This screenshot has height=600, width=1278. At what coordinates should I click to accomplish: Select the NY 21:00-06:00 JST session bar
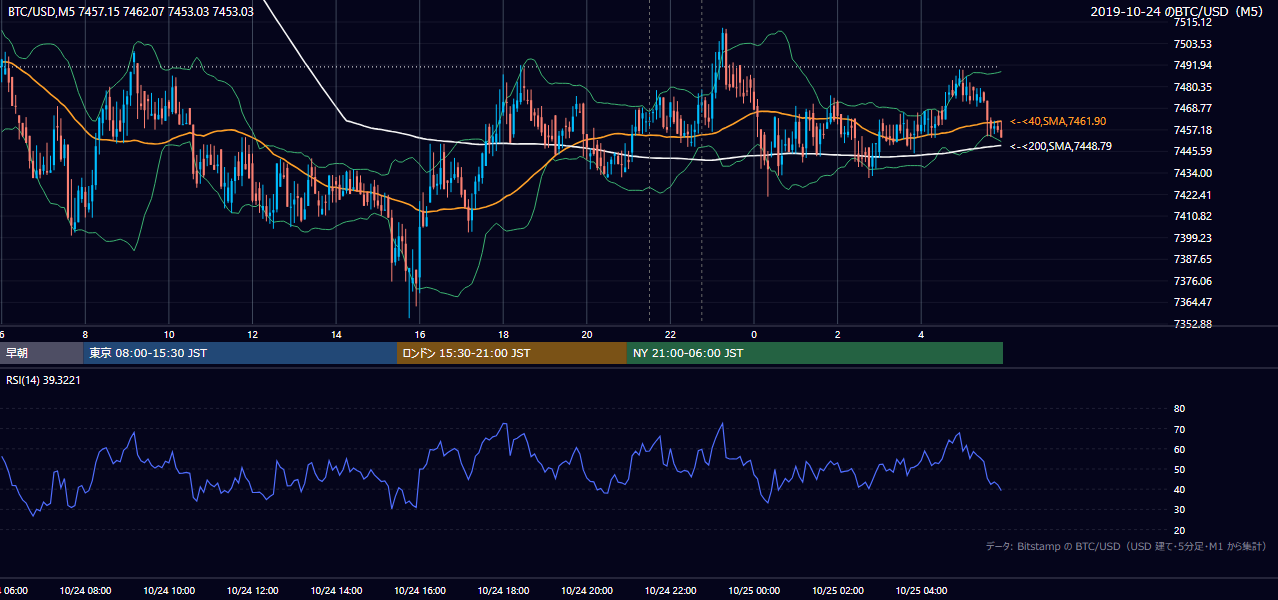[x=815, y=353]
